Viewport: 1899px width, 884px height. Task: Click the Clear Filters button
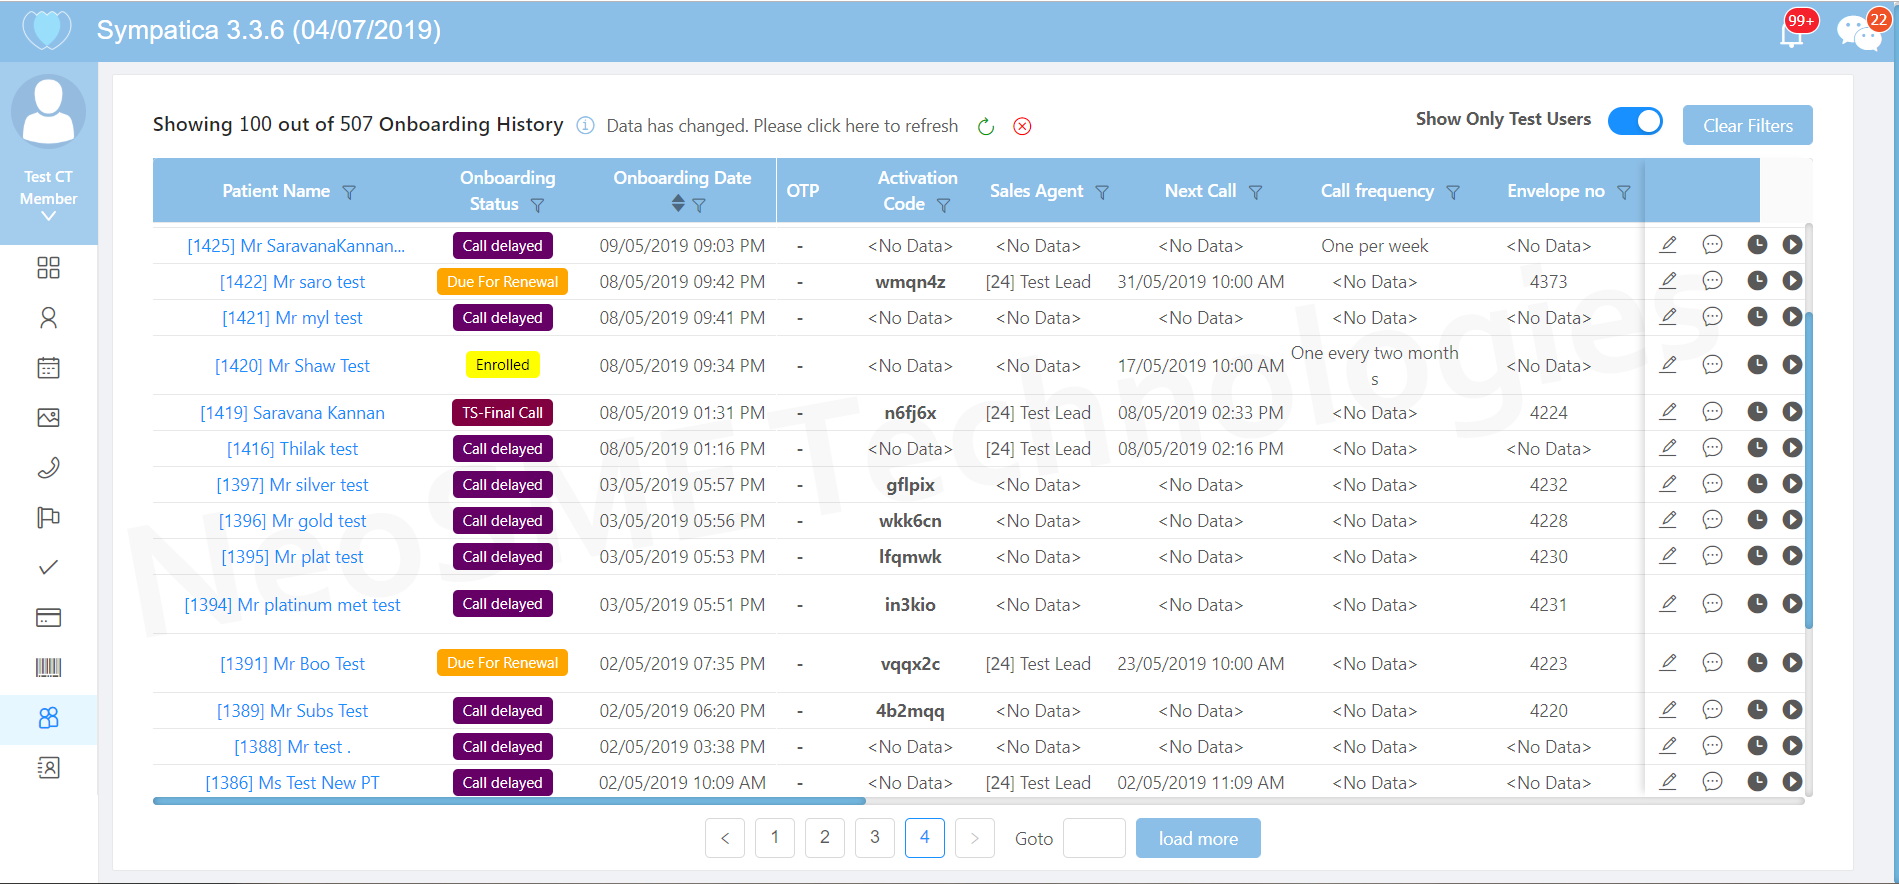click(x=1747, y=126)
